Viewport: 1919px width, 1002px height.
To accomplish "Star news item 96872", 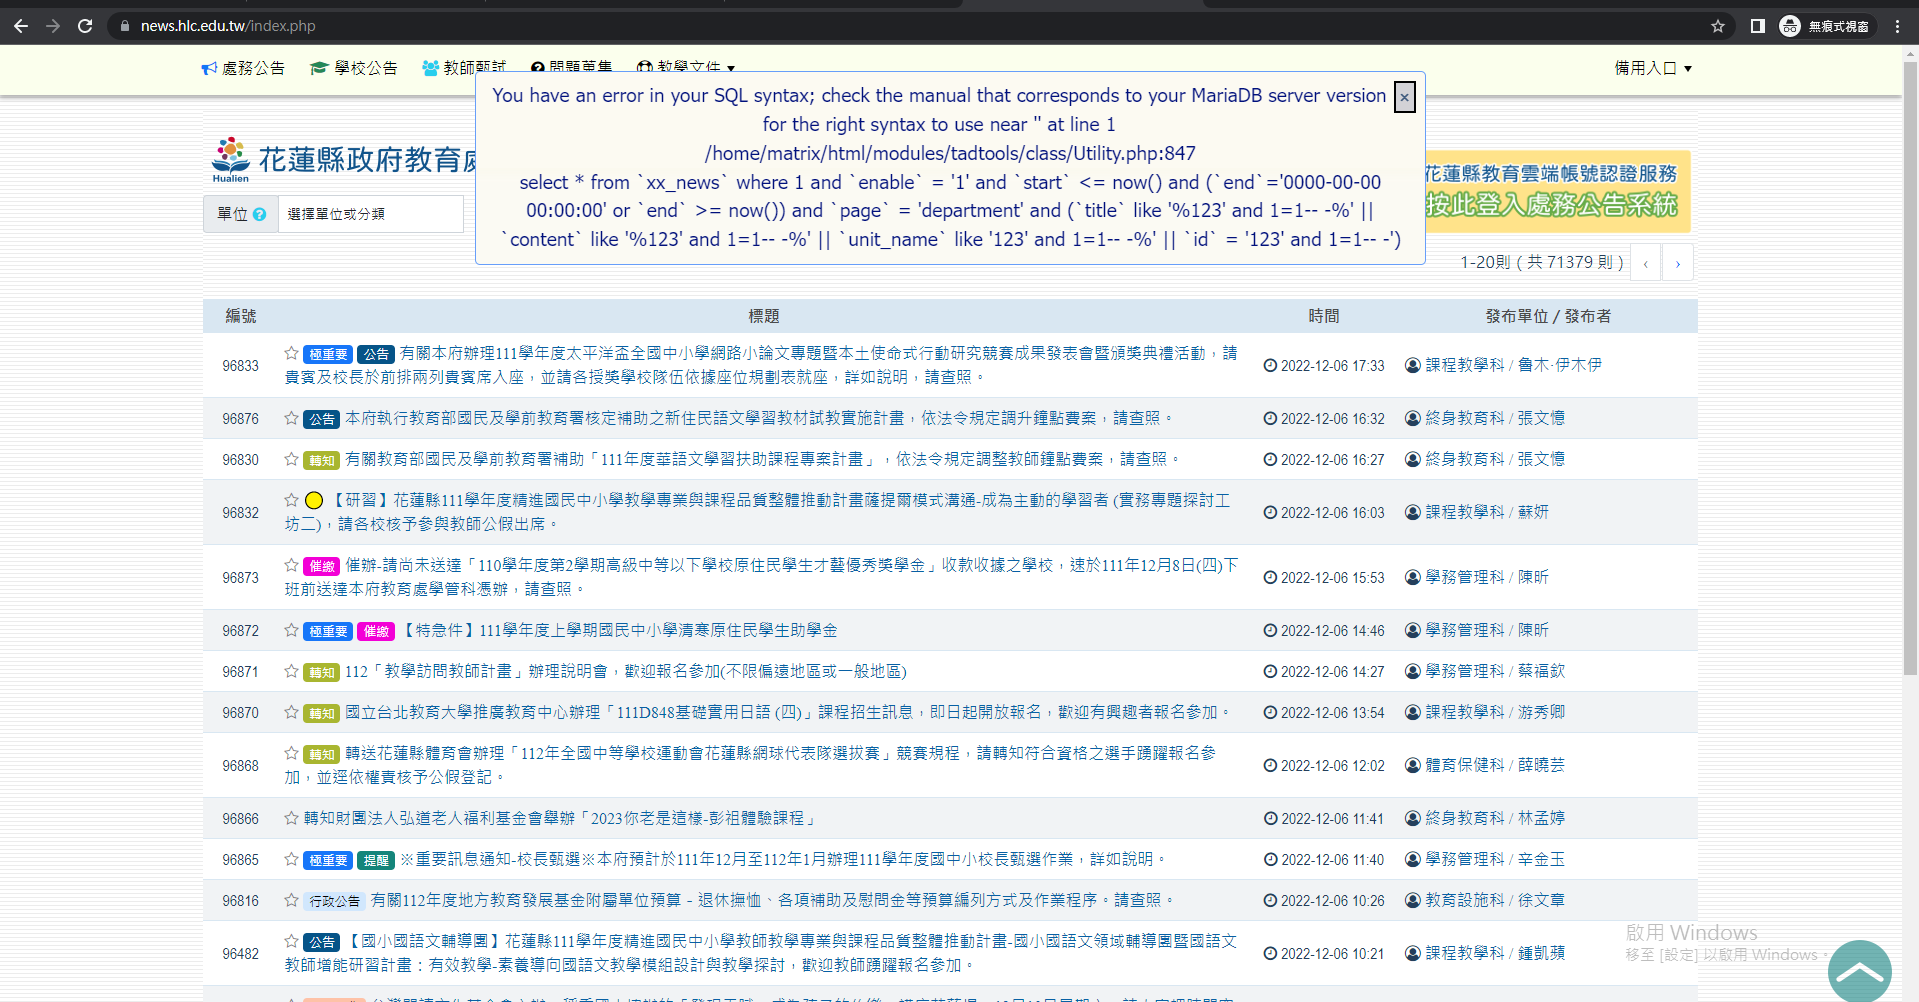I will pyautogui.click(x=291, y=630).
